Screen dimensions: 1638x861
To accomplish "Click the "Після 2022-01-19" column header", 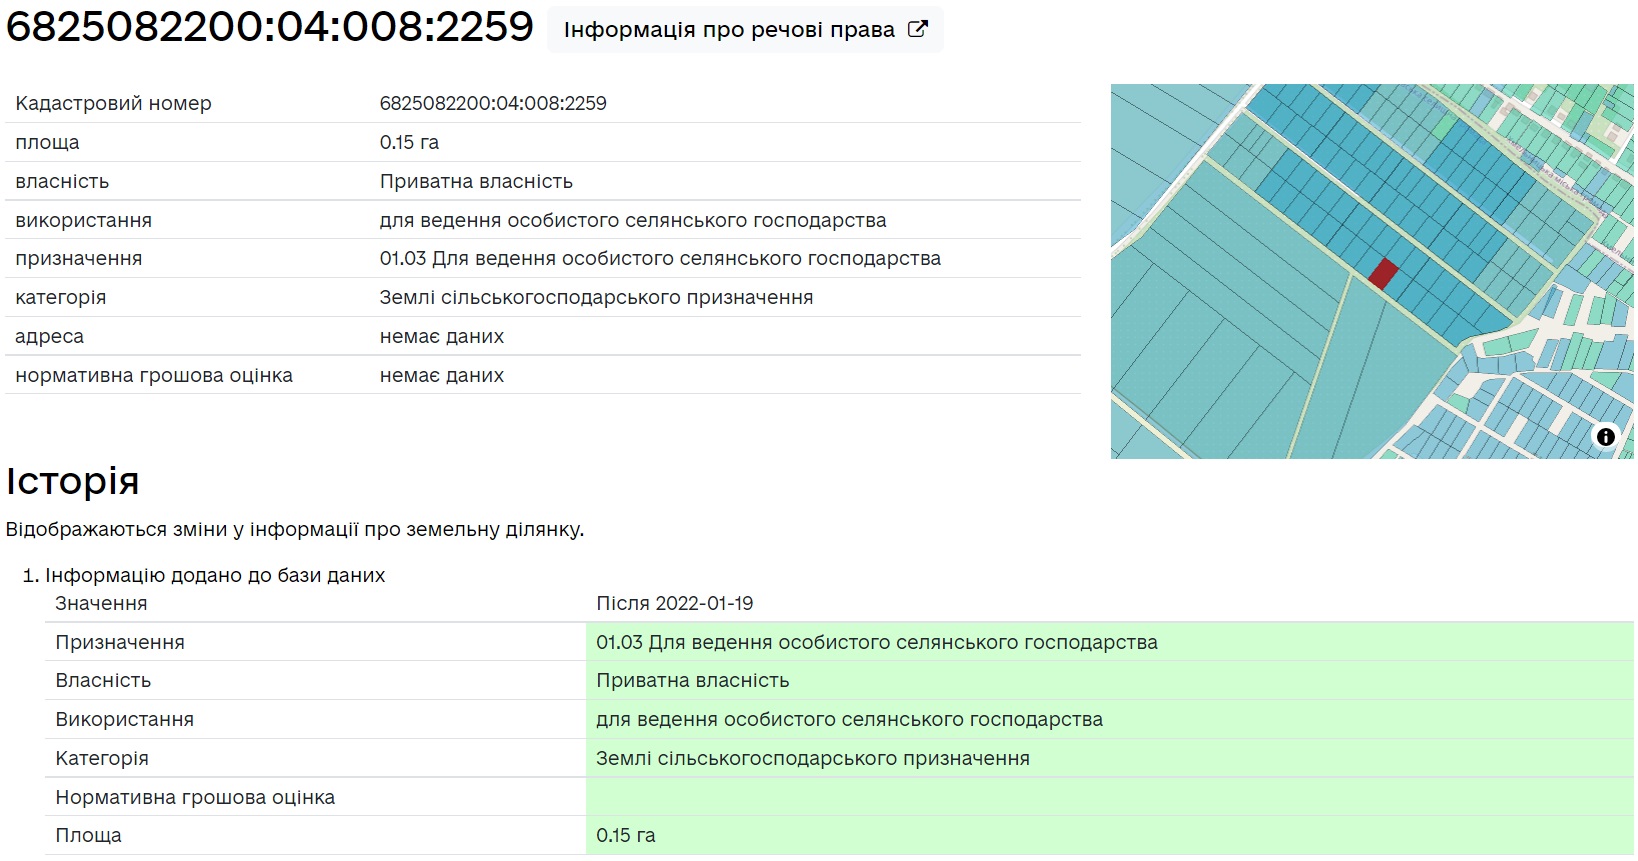I will coord(674,603).
